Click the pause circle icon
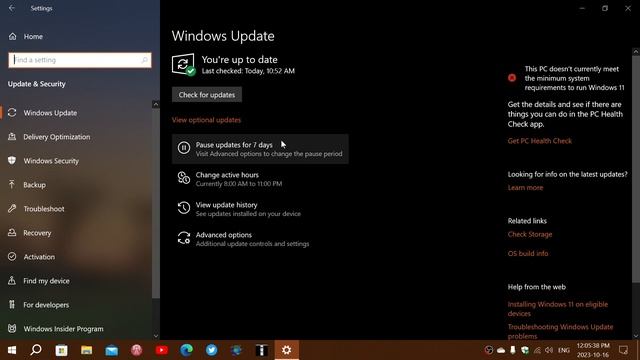Screen dimensions: 640x360 click(184, 148)
